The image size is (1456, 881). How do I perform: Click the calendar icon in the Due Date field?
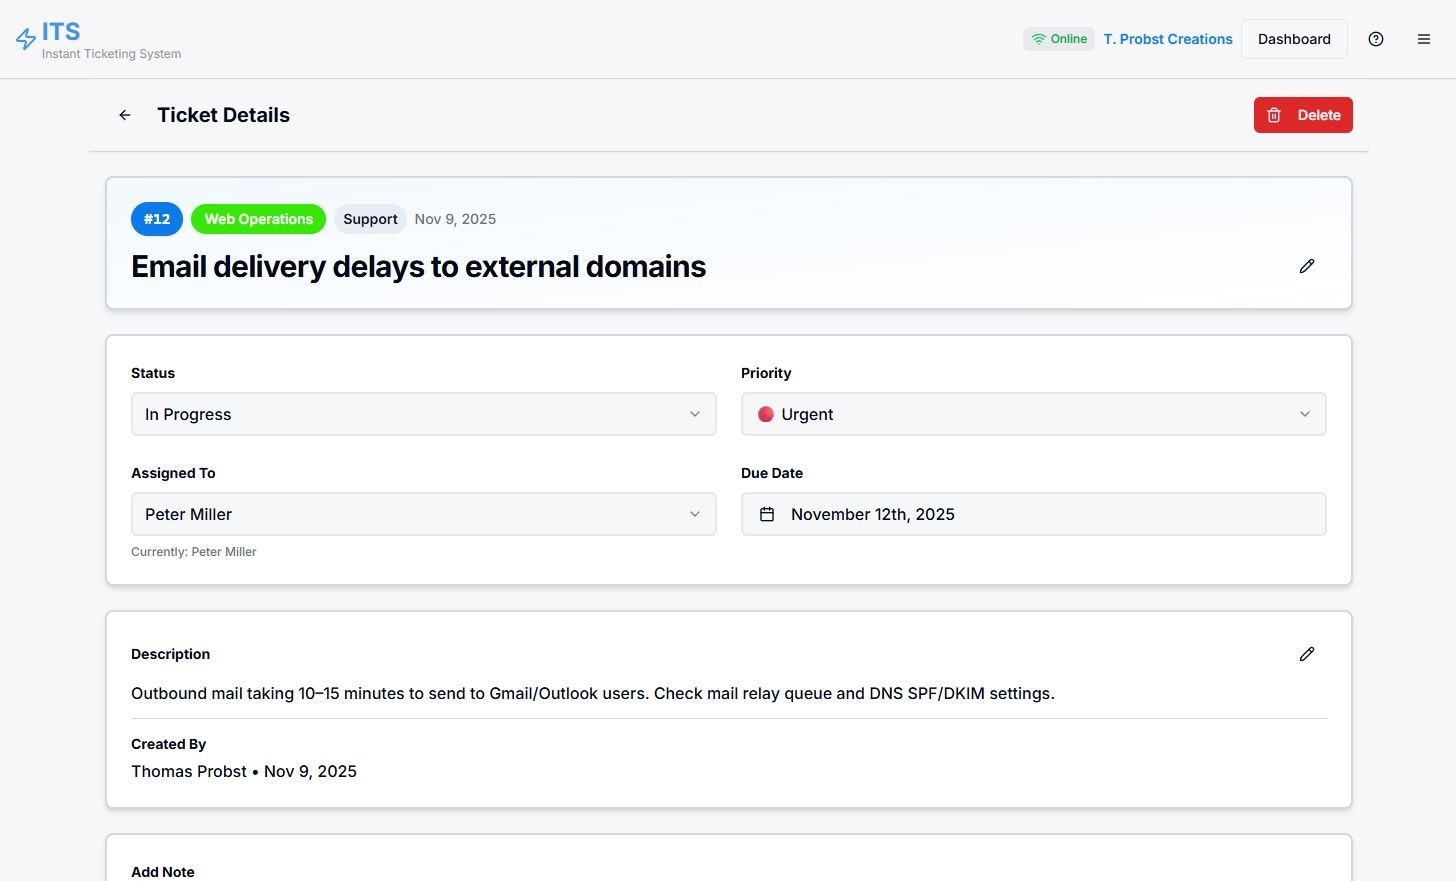coord(767,514)
